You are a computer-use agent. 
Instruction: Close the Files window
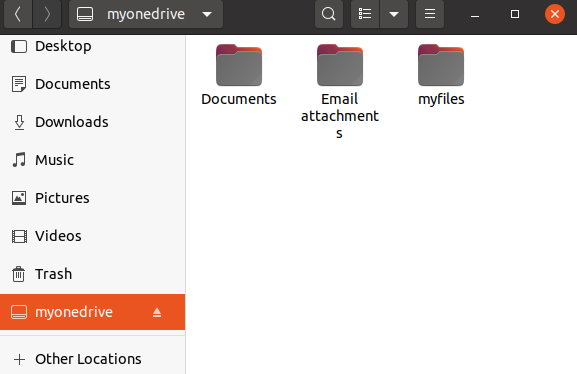pos(555,14)
